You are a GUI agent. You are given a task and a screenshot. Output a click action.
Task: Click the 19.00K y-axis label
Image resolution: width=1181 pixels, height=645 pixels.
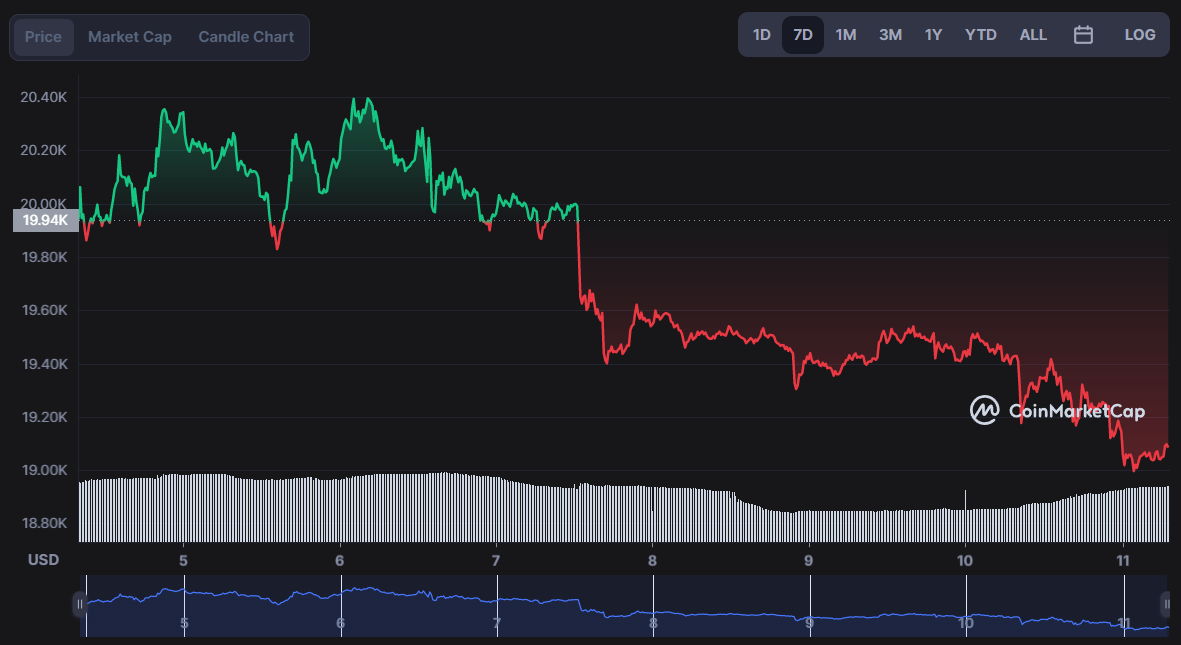[44, 470]
